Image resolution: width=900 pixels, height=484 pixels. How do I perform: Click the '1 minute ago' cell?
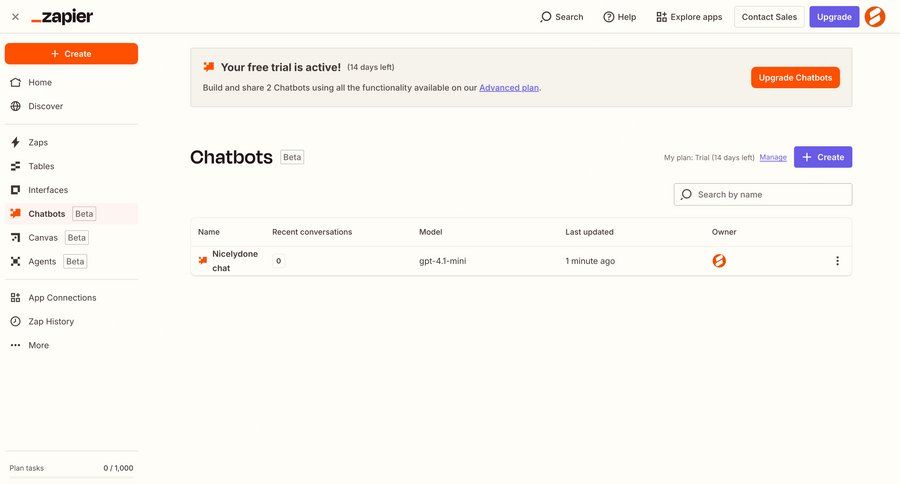coord(590,261)
